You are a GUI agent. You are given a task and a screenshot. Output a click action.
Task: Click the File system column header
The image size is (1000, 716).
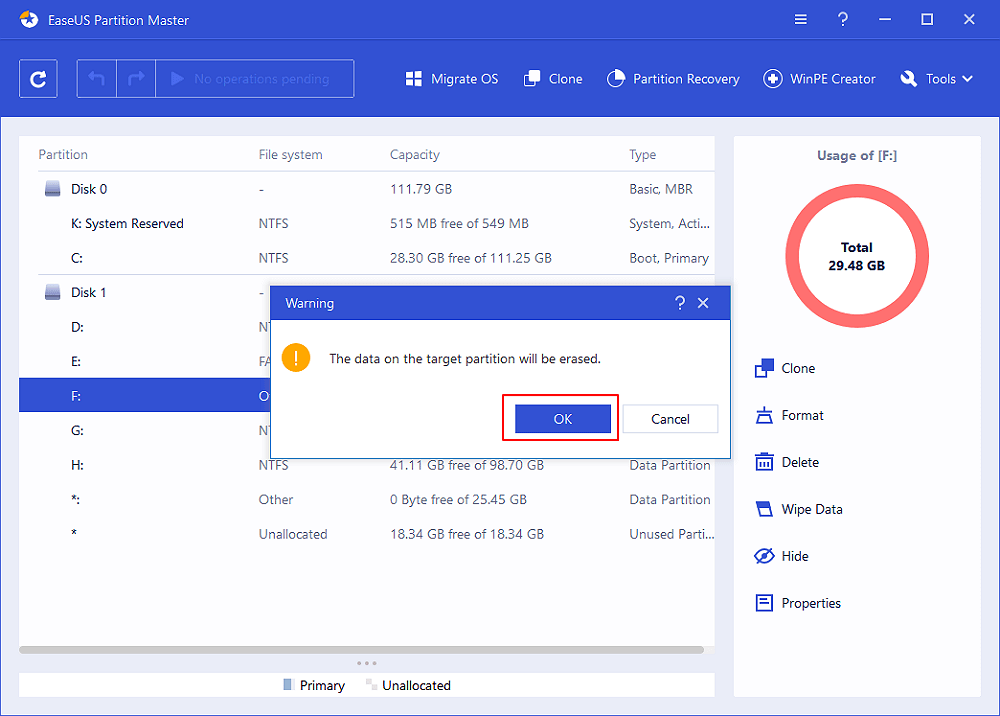pos(290,155)
